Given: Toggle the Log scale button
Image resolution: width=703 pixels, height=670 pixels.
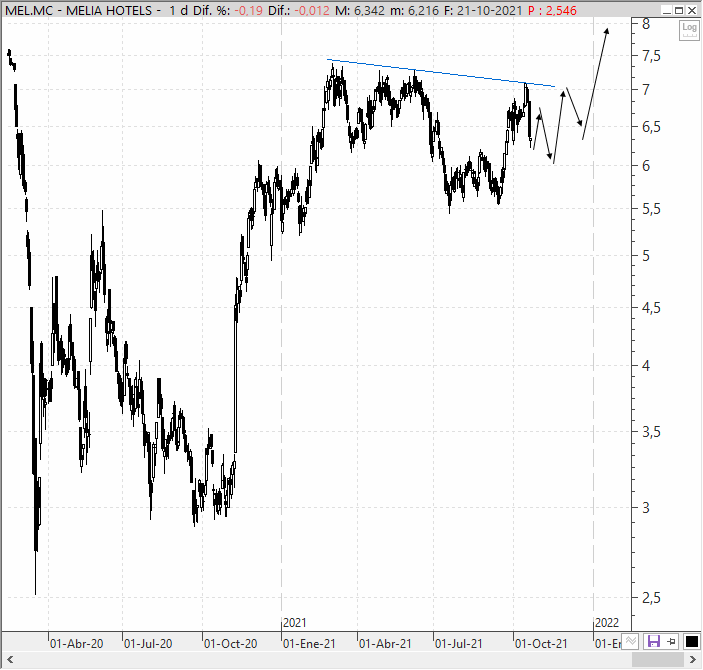Looking at the screenshot, I should [x=689, y=30].
